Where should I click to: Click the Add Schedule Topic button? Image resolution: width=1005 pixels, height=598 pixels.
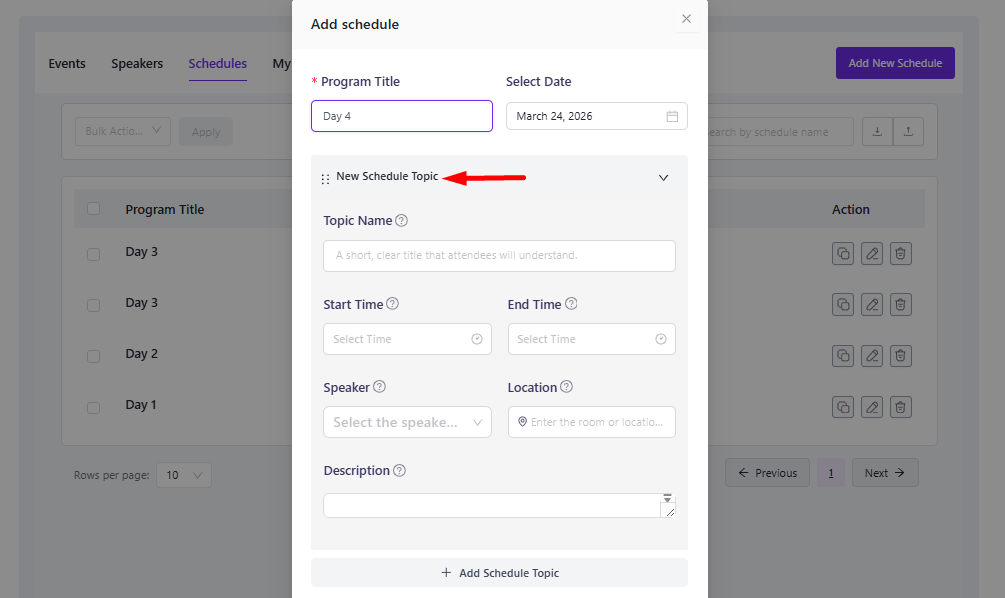(x=499, y=573)
